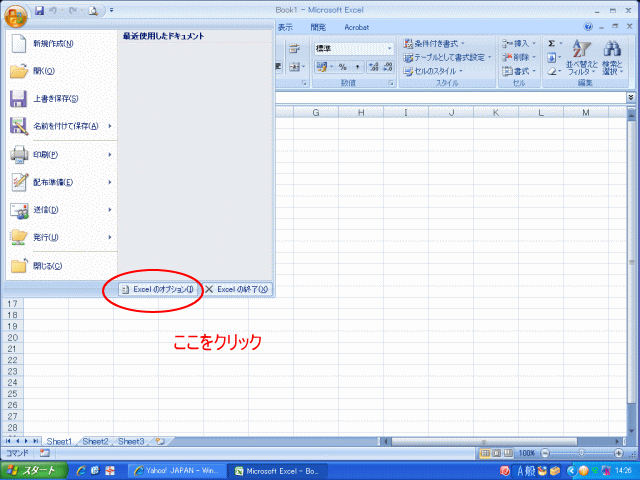The height and width of the screenshot is (480, 640).
Task: Click the Accounting Number Format icon
Action: click(x=324, y=67)
